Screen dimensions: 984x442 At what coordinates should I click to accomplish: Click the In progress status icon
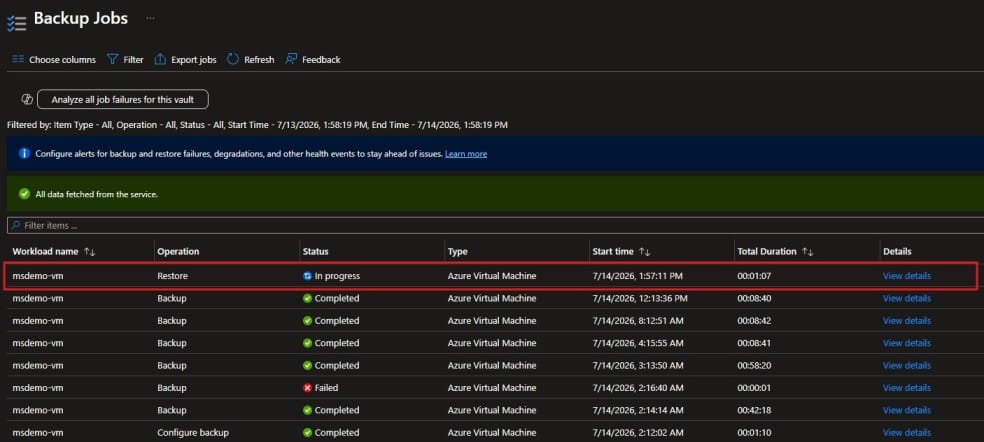tap(308, 276)
